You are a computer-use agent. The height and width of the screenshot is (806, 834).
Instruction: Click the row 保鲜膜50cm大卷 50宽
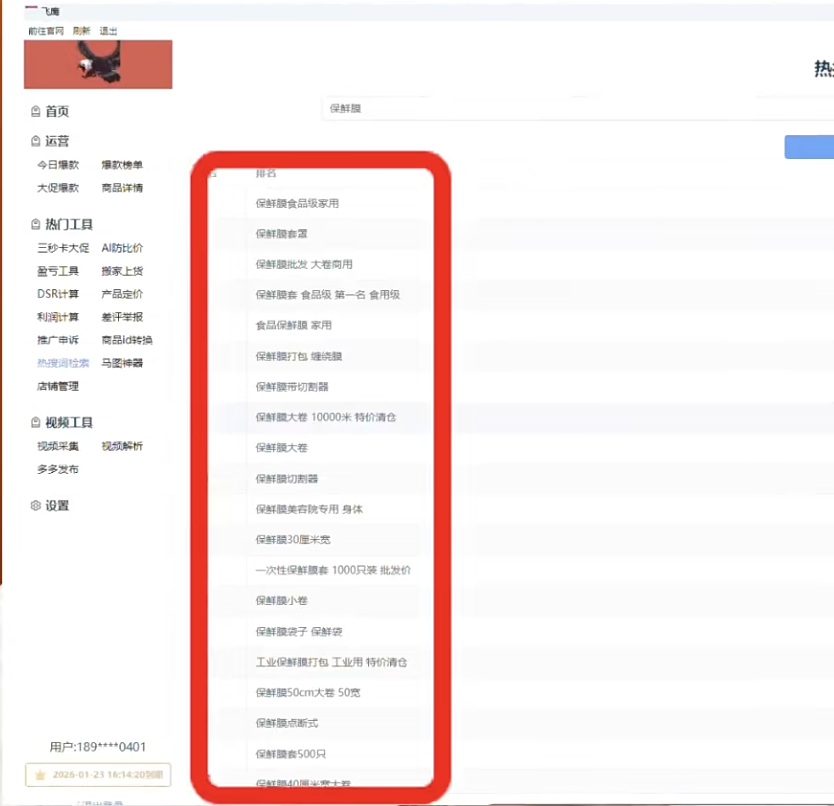point(308,693)
